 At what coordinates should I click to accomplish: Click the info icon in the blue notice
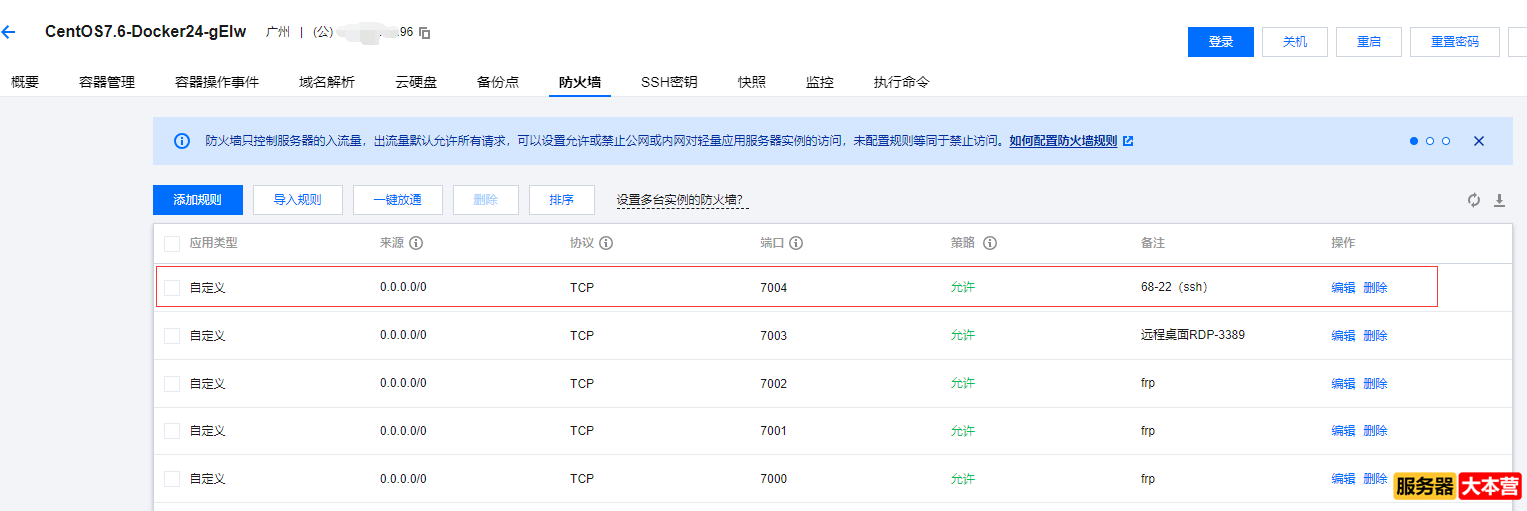click(x=182, y=141)
